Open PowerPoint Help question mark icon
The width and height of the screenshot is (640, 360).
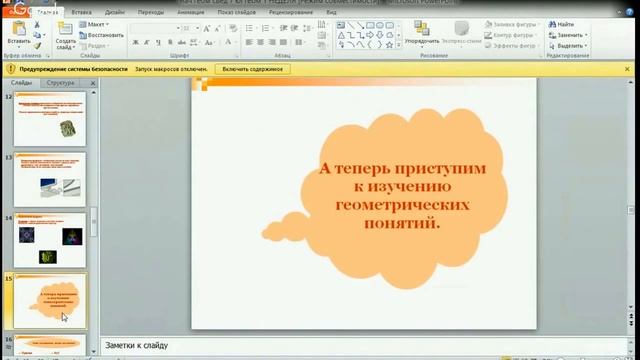tap(630, 13)
